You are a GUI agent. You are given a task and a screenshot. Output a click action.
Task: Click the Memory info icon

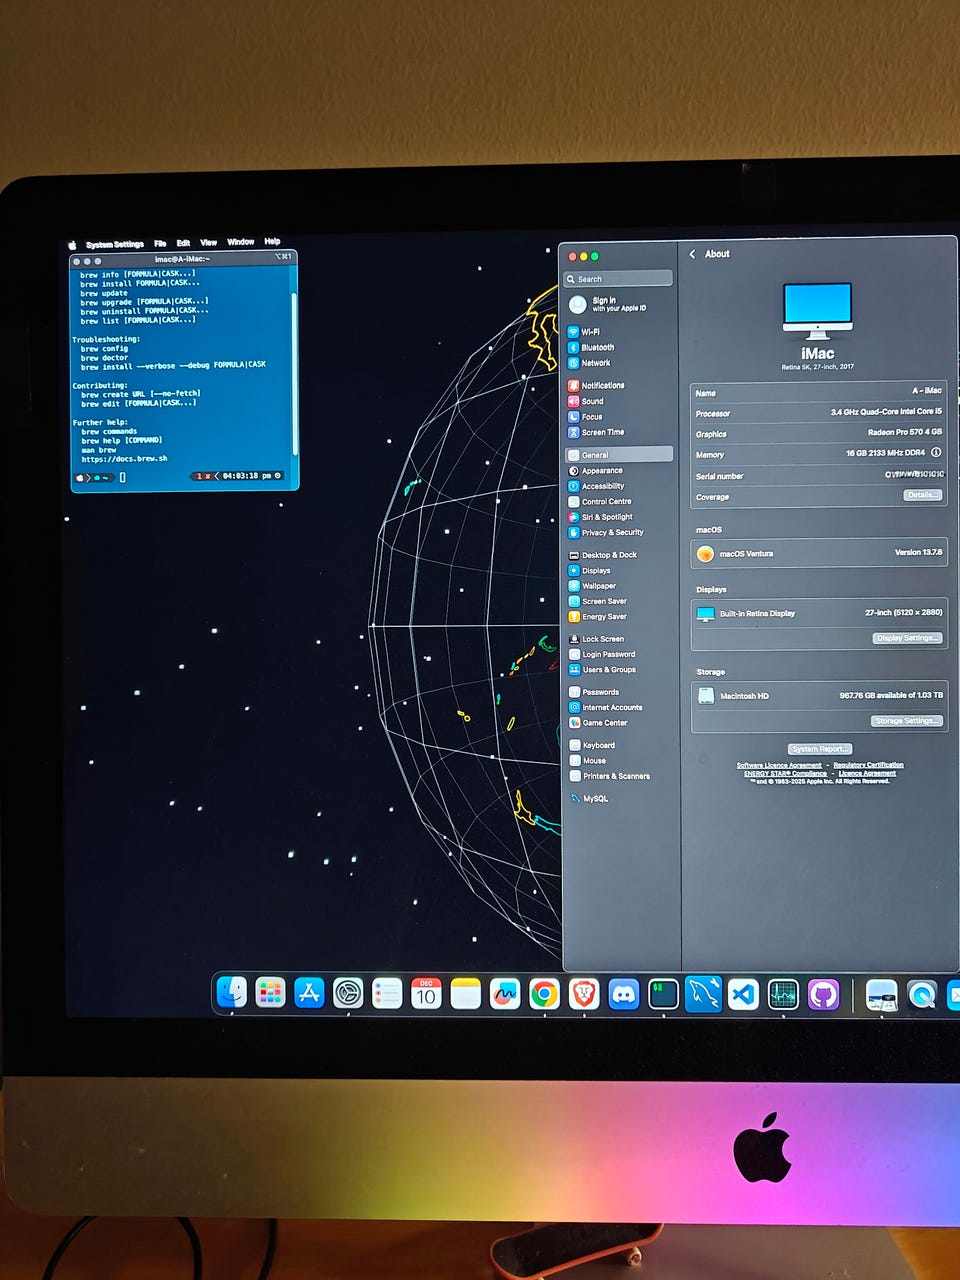pyautogui.click(x=936, y=453)
